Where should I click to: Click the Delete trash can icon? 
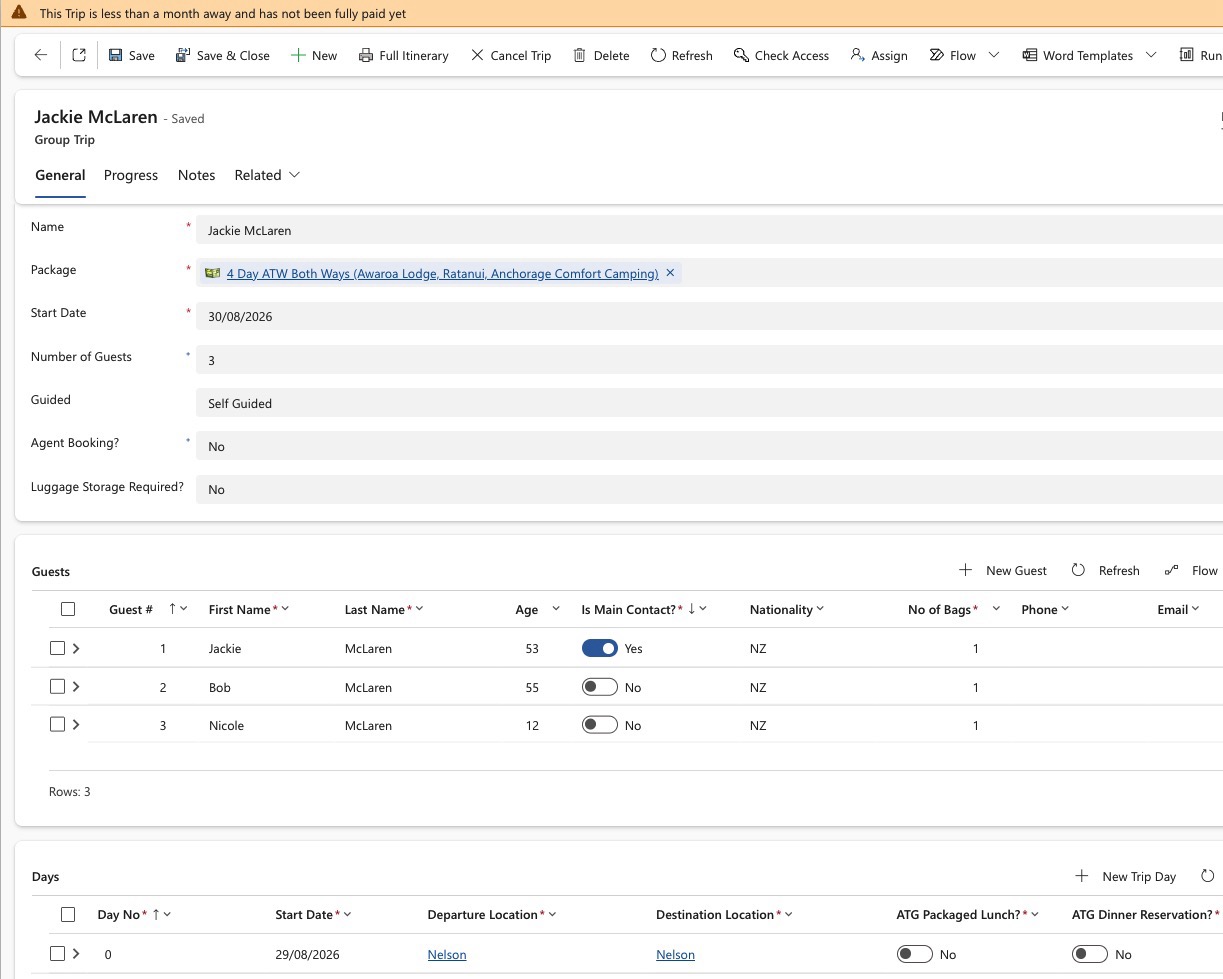pos(579,55)
